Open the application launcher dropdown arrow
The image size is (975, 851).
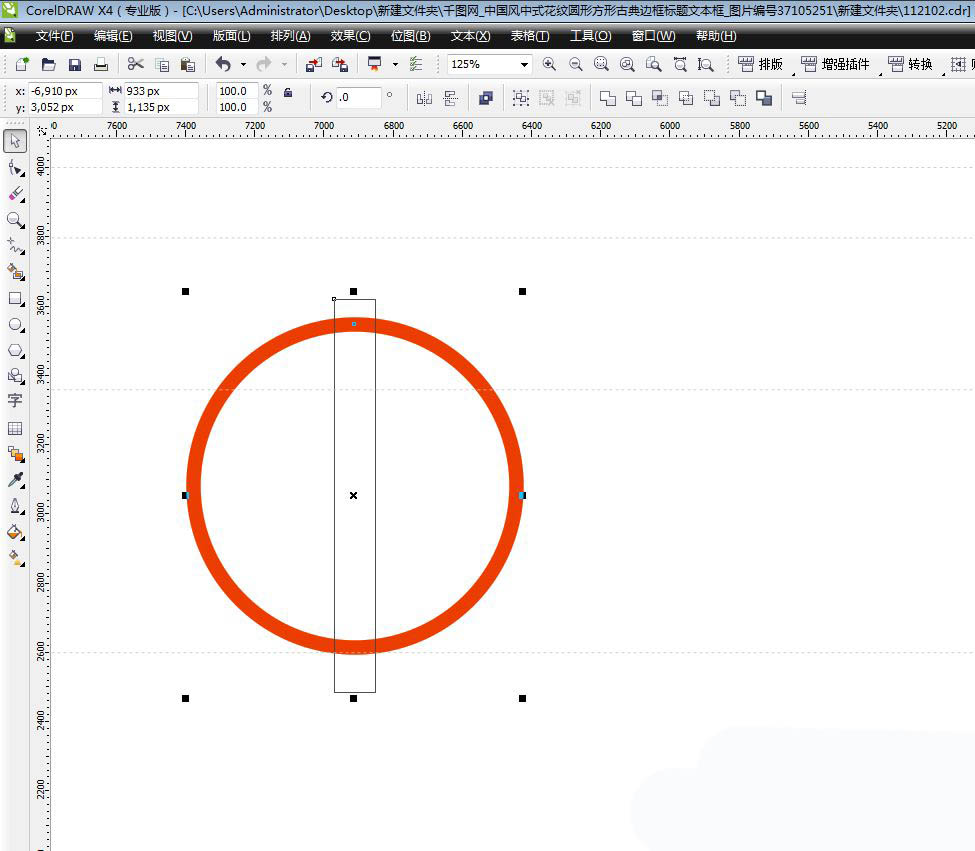point(395,65)
